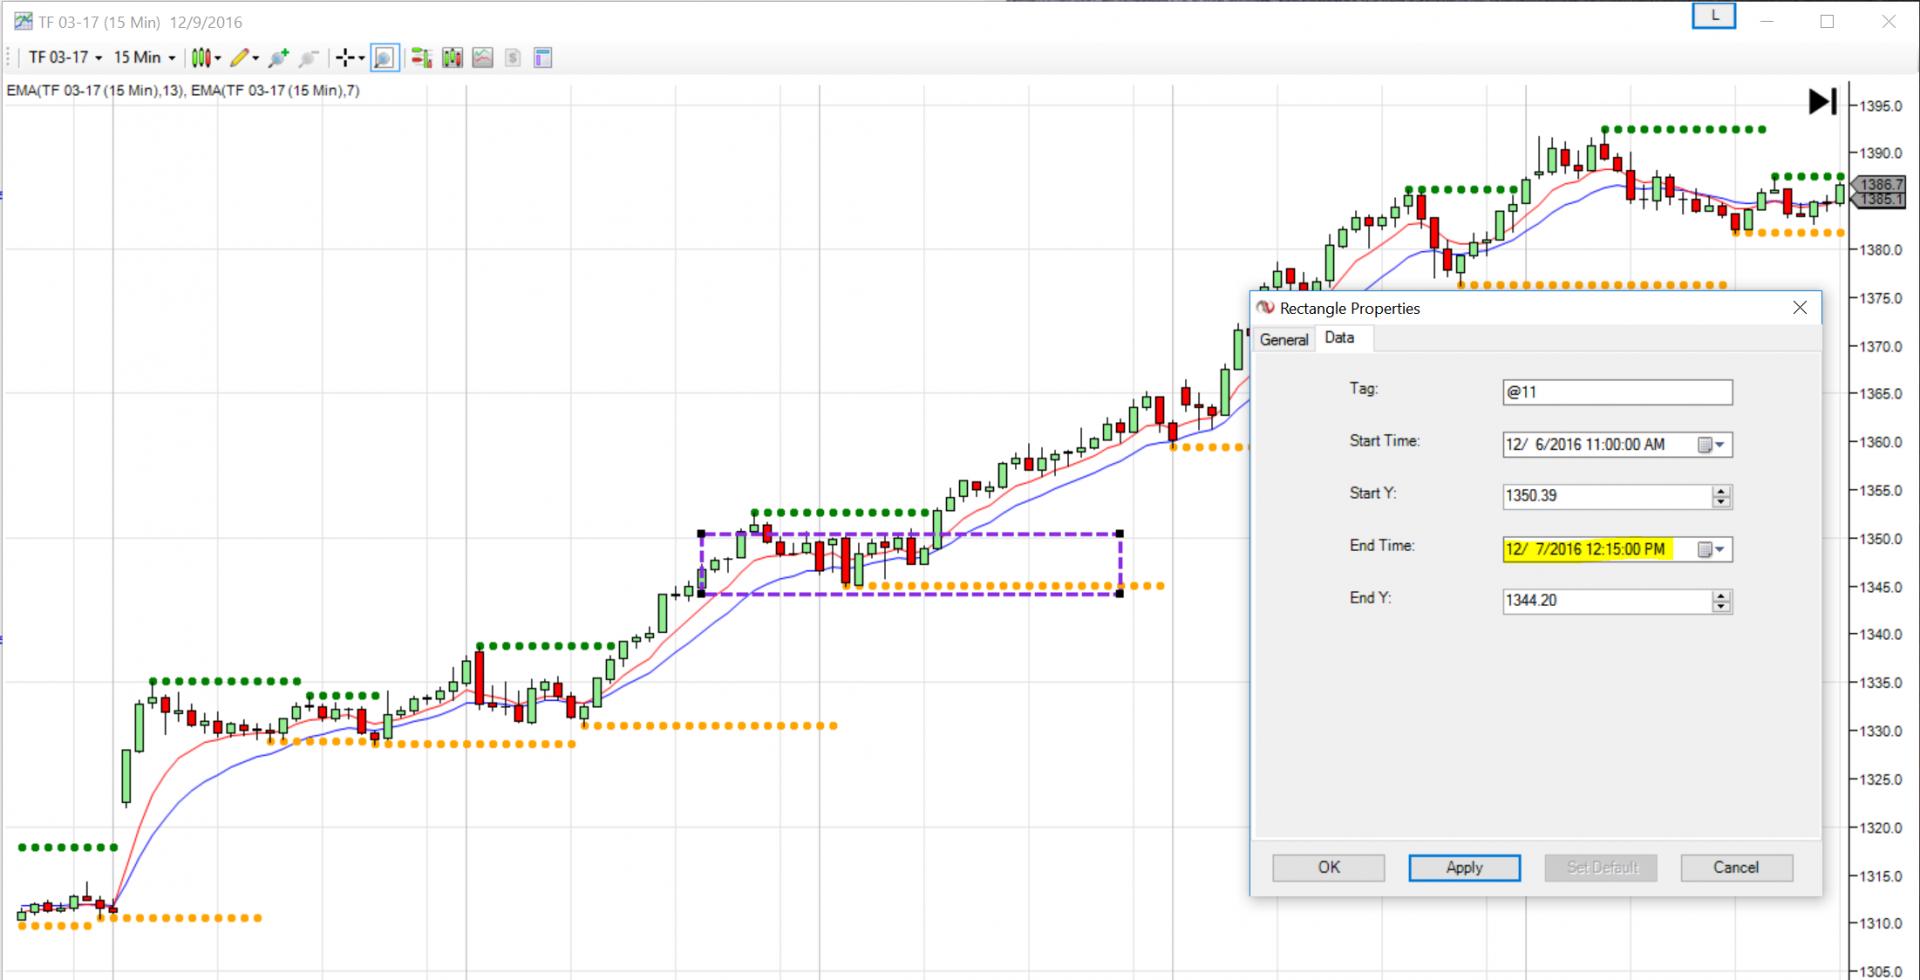Open the Start Time calendar dropdown
Viewport: 1920px width, 980px height.
click(1711, 445)
